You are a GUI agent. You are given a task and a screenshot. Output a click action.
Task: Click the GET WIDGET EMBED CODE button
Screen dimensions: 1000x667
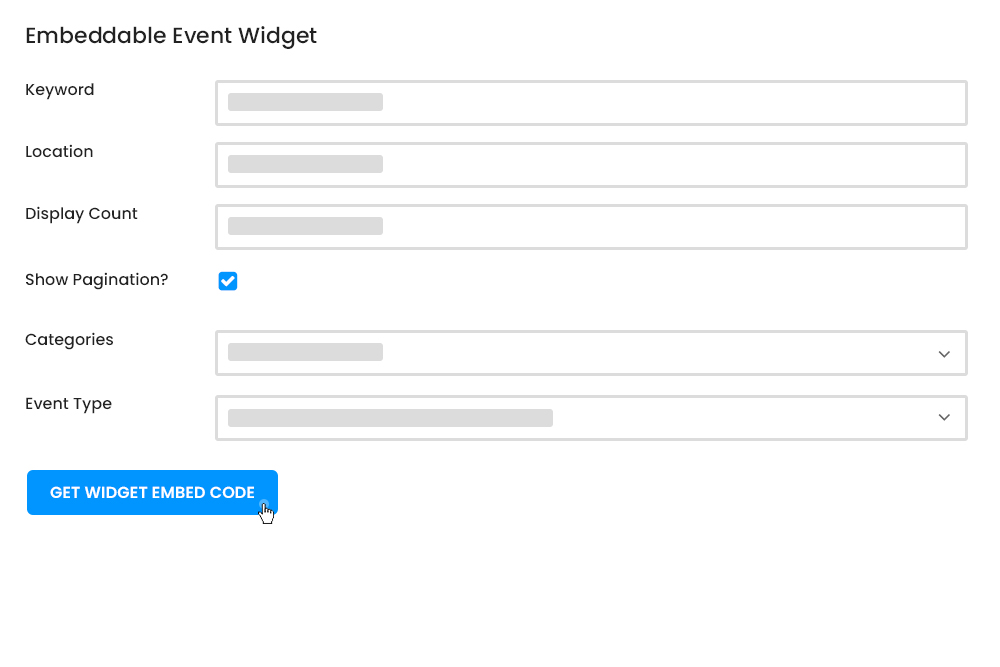click(152, 492)
